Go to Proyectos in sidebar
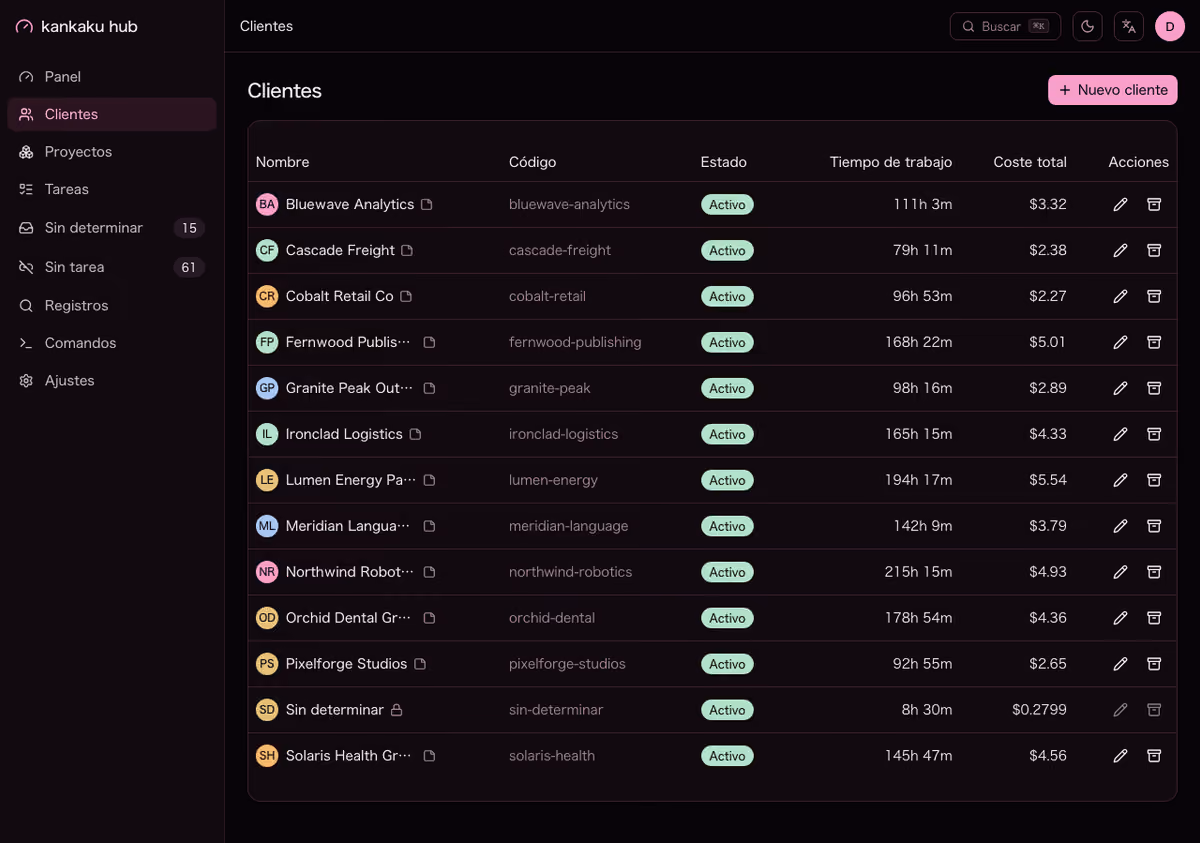This screenshot has width=1200, height=843. tap(112, 152)
